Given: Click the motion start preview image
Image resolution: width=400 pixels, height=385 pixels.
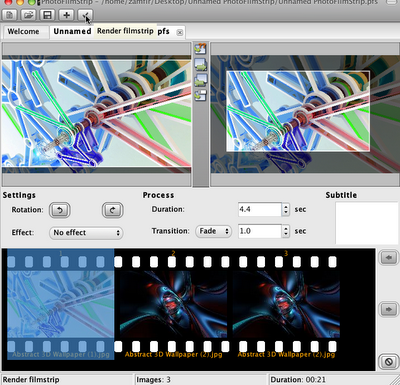Looking at the screenshot, I should tap(96, 113).
